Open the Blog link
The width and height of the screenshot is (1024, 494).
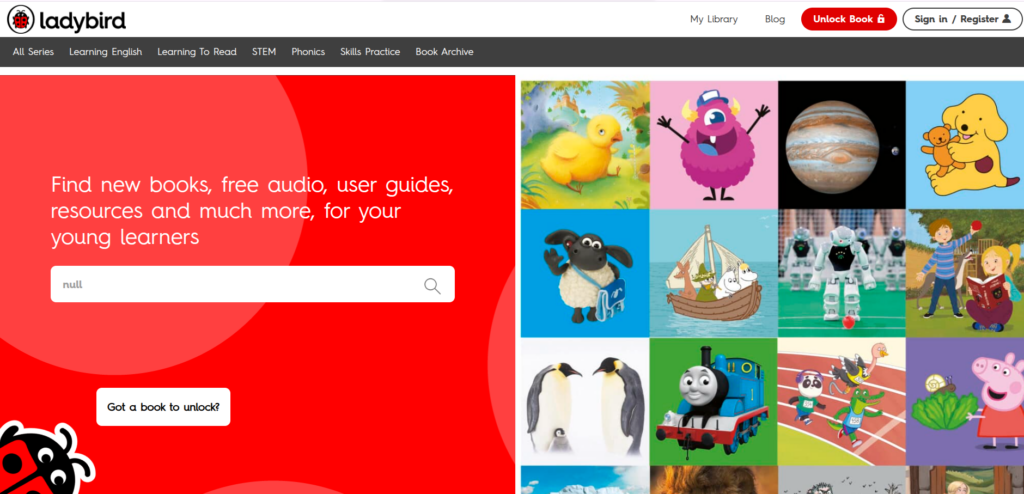775,19
